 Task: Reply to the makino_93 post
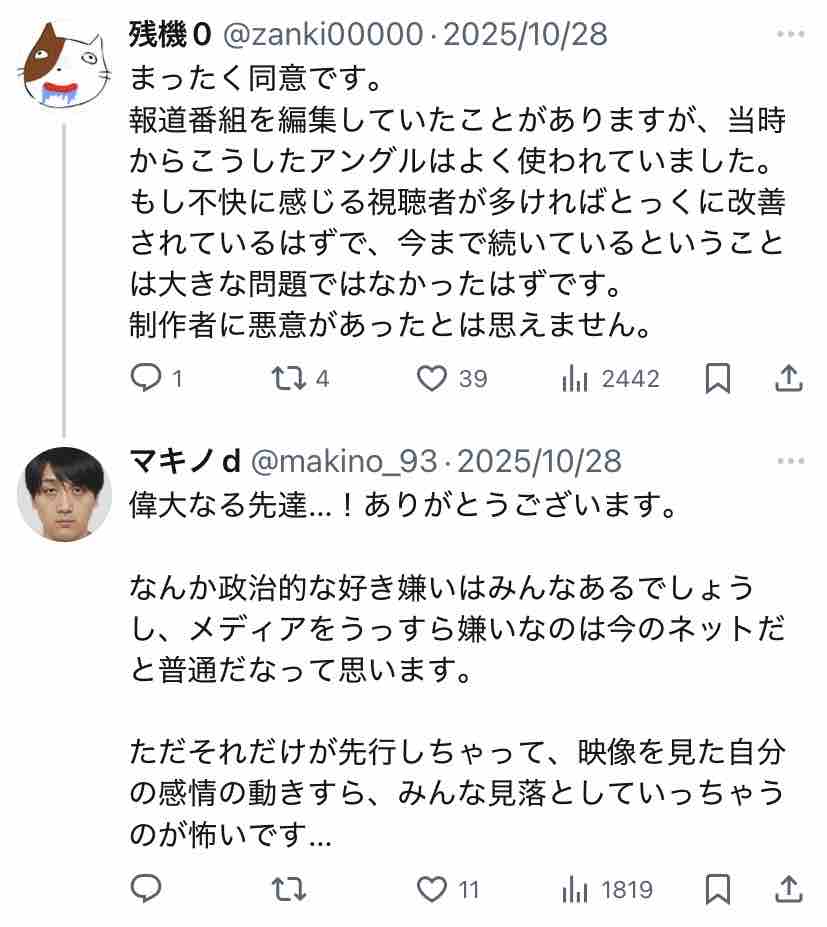pyautogui.click(x=145, y=889)
